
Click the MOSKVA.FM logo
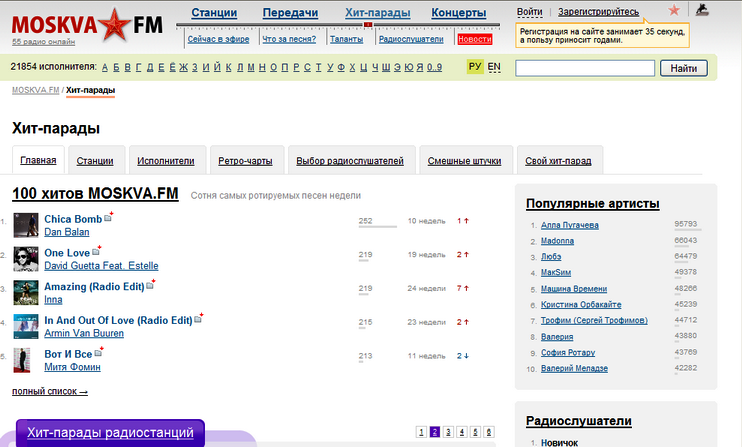(x=87, y=24)
